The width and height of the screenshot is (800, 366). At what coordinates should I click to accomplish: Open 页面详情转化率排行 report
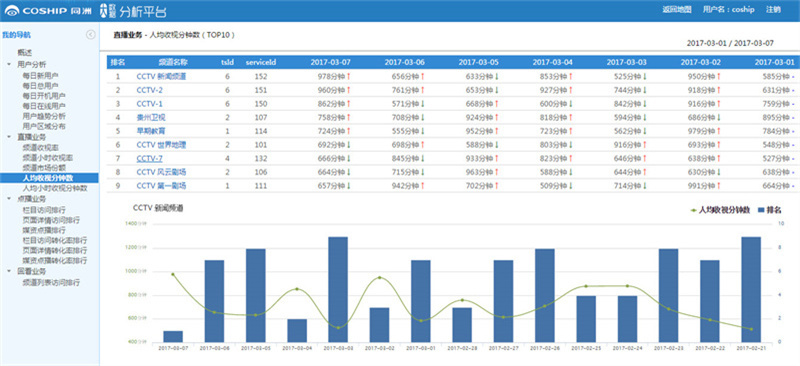tap(55, 251)
